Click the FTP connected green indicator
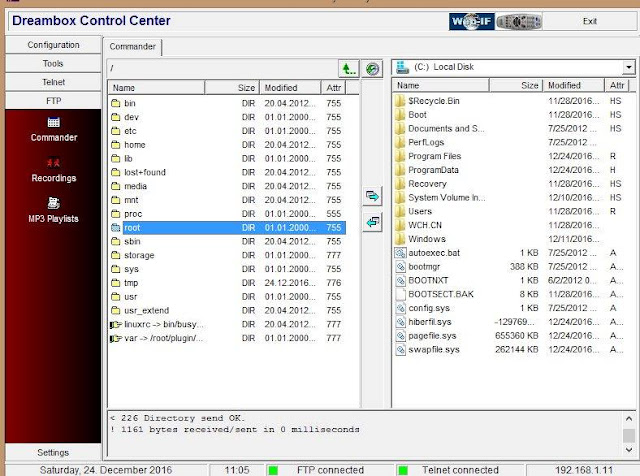The width and height of the screenshot is (640, 476). point(273,470)
